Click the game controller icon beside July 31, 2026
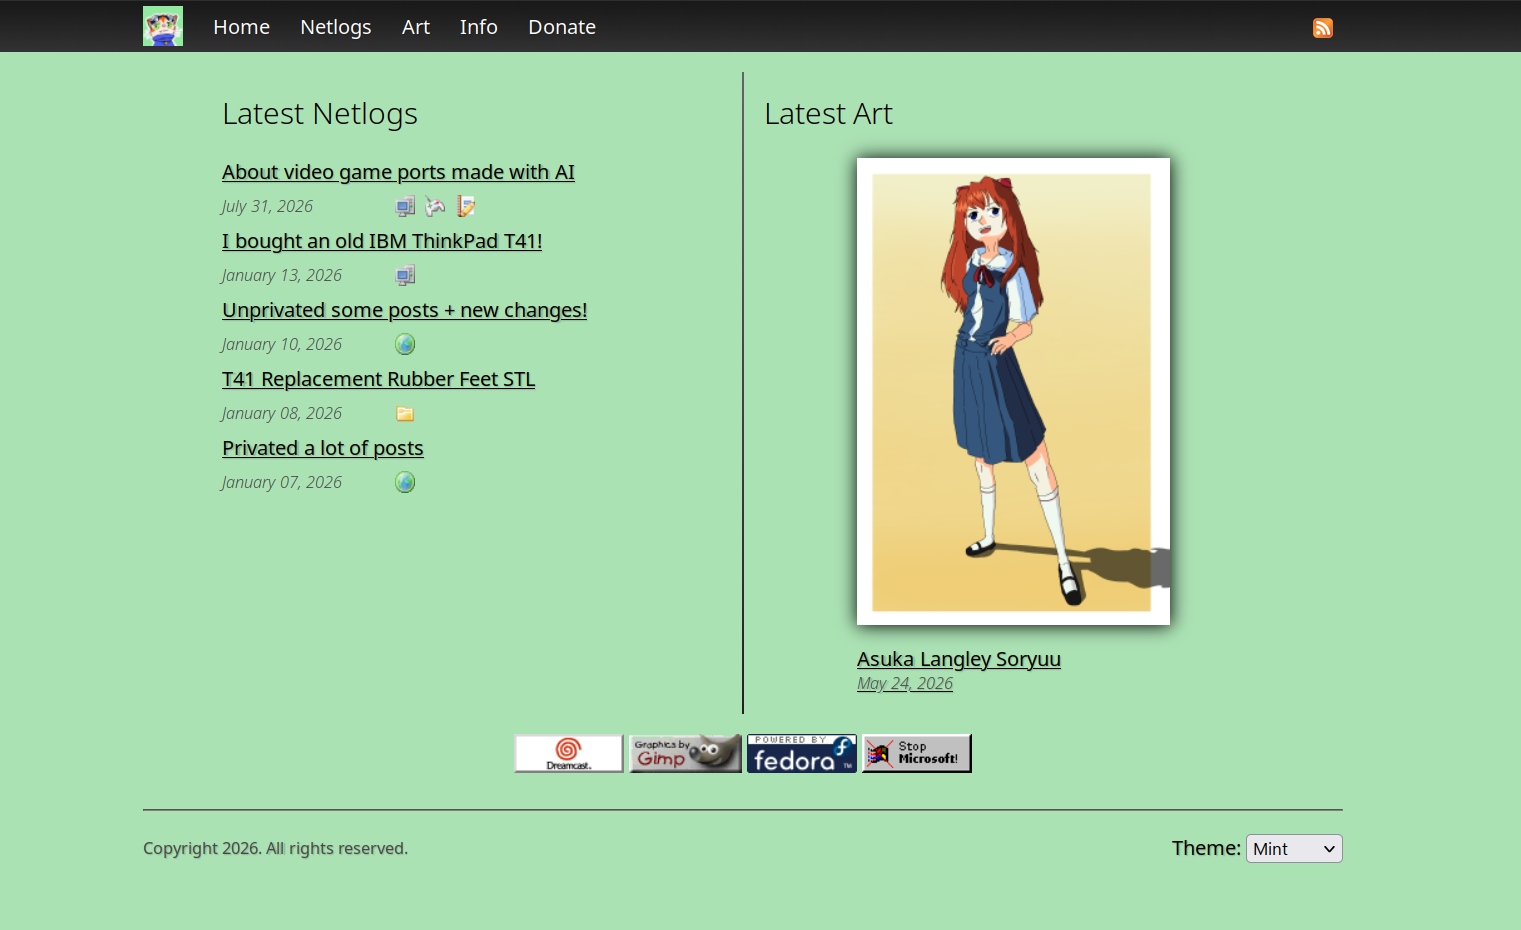Image resolution: width=1521 pixels, height=930 pixels. tap(435, 207)
